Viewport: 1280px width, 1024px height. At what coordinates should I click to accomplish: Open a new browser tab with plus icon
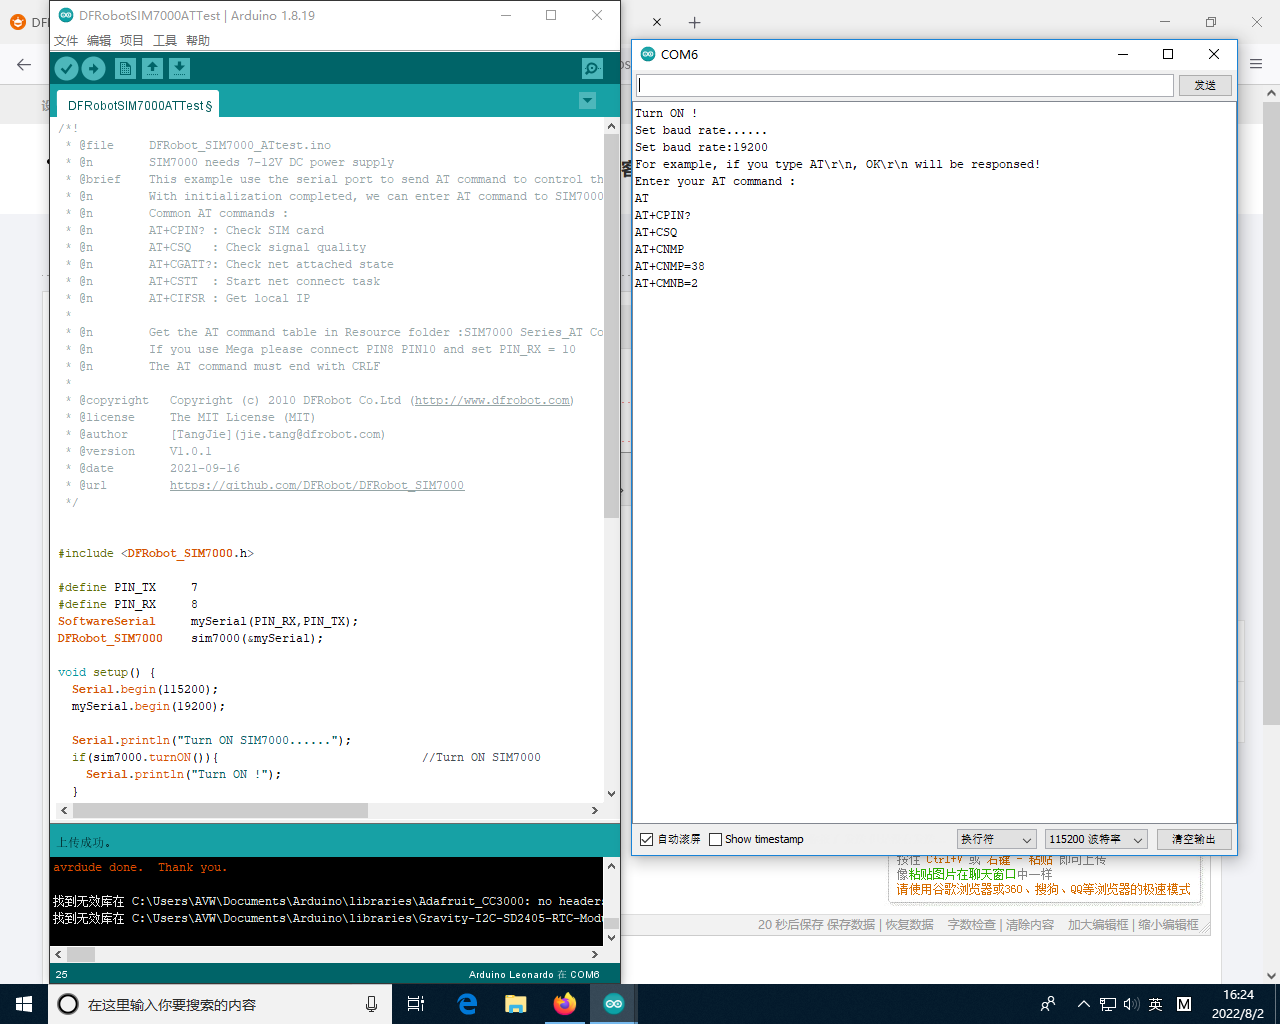tap(695, 22)
